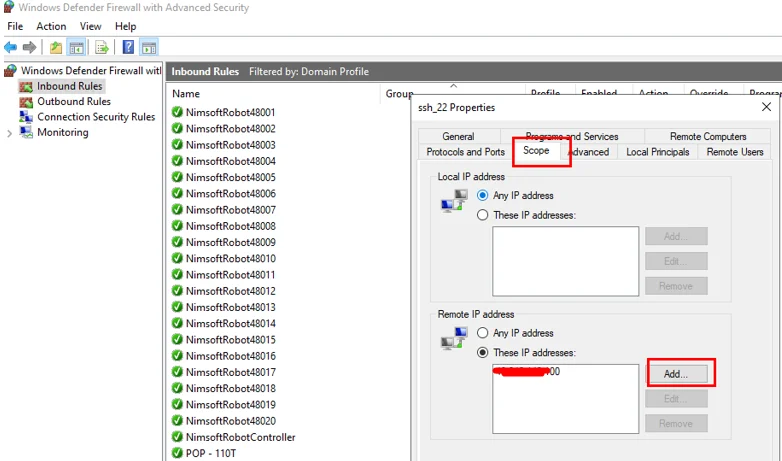Click green check icon for POP - 110T
782x461 pixels.
177,453
